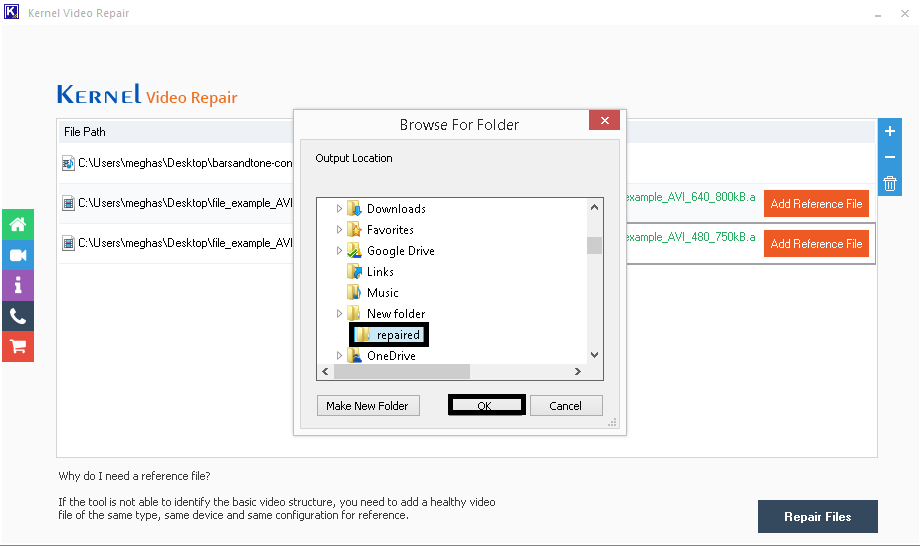Open the info sidebar icon

[x=18, y=286]
